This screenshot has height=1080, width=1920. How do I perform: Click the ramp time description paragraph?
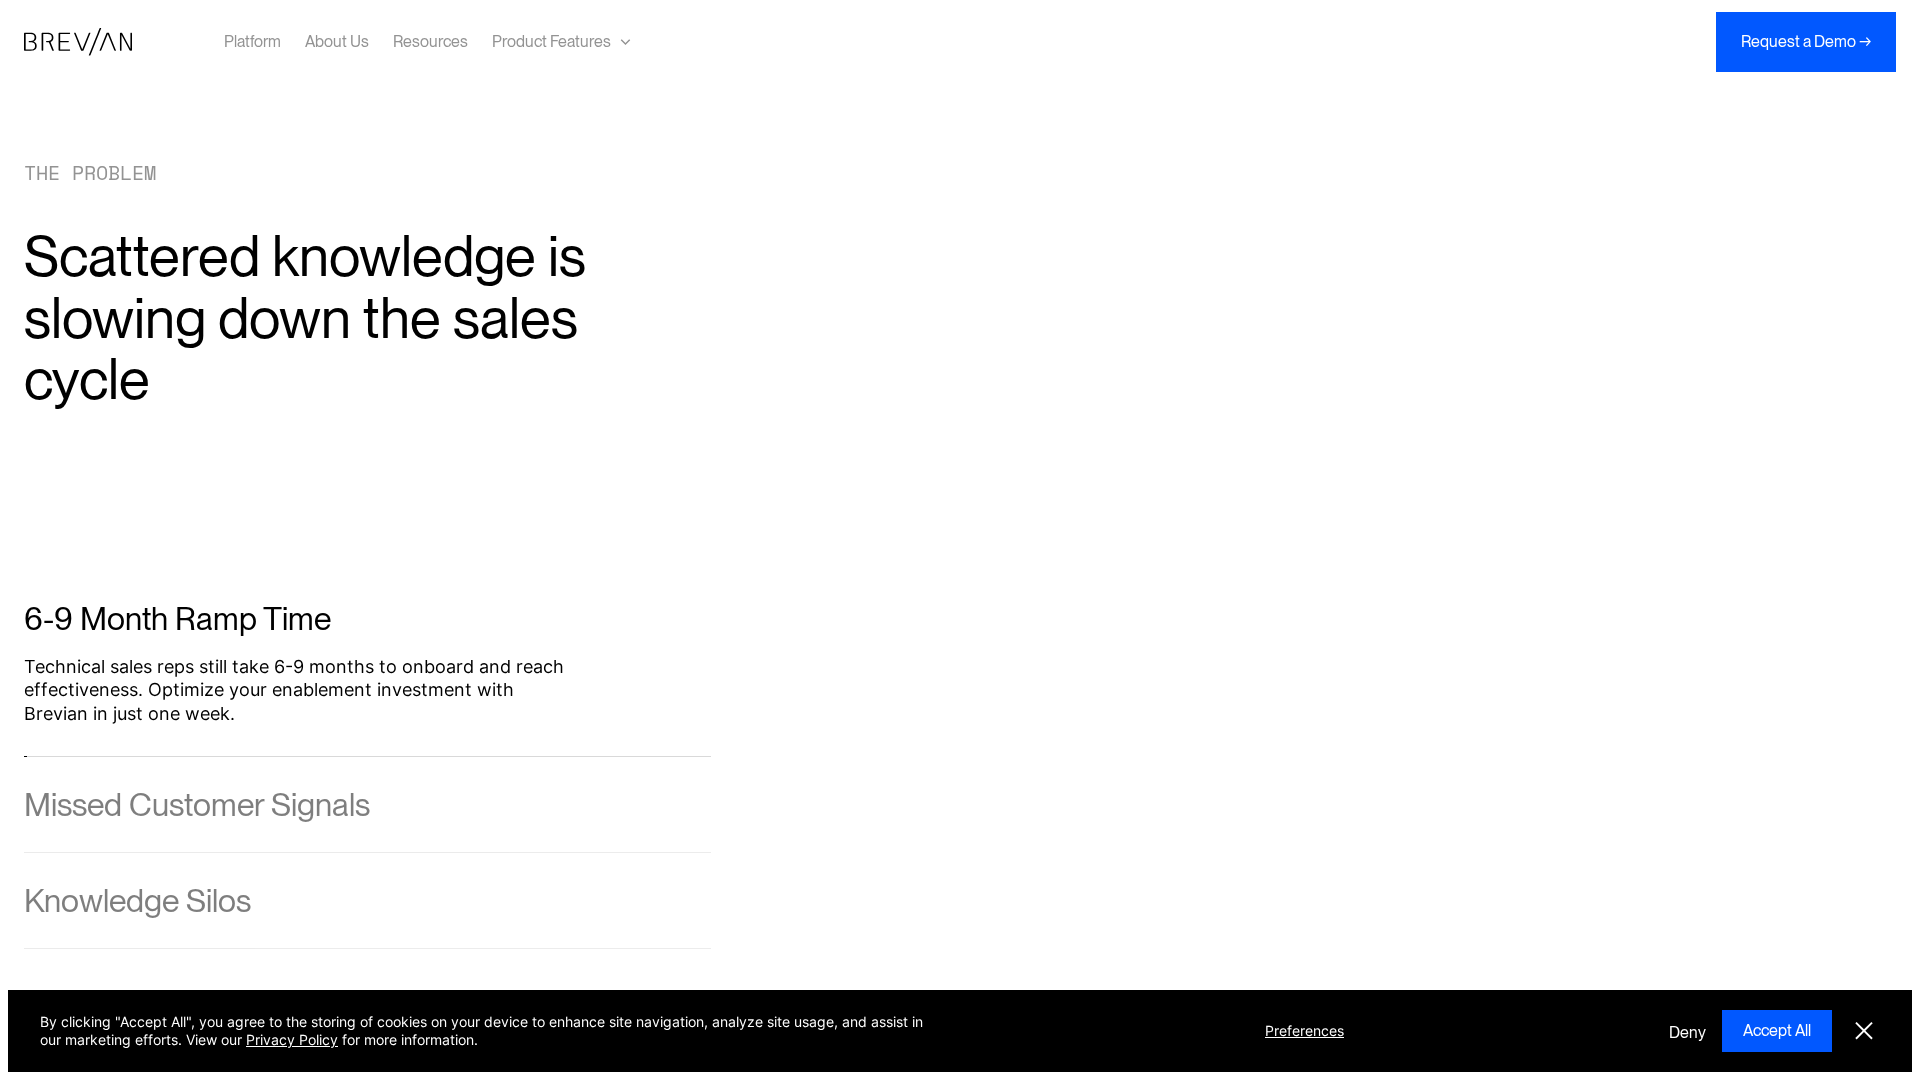tap(294, 690)
